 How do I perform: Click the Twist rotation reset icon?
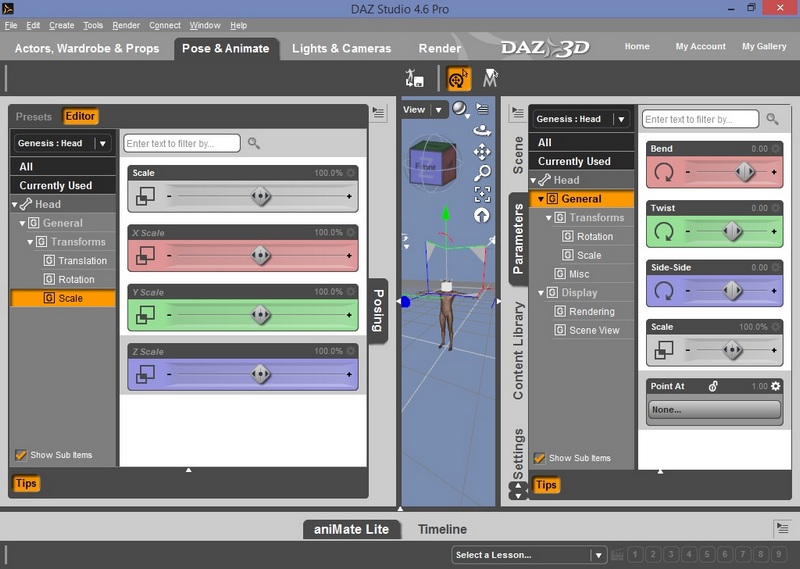pyautogui.click(x=664, y=232)
